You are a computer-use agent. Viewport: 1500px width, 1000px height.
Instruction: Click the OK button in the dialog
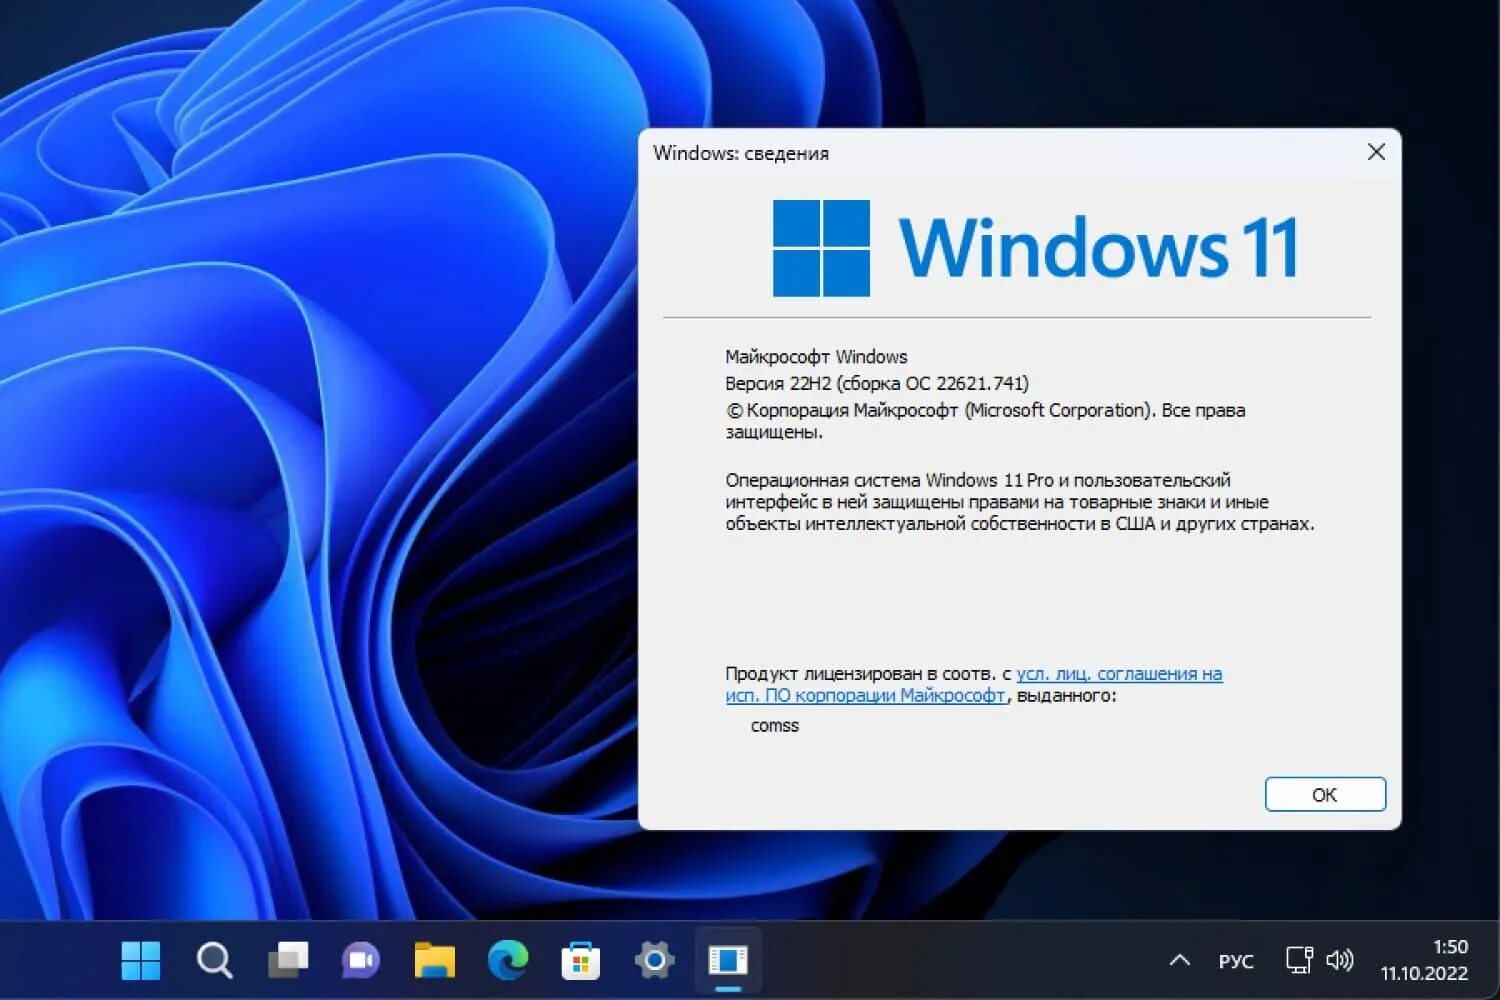tap(1325, 794)
